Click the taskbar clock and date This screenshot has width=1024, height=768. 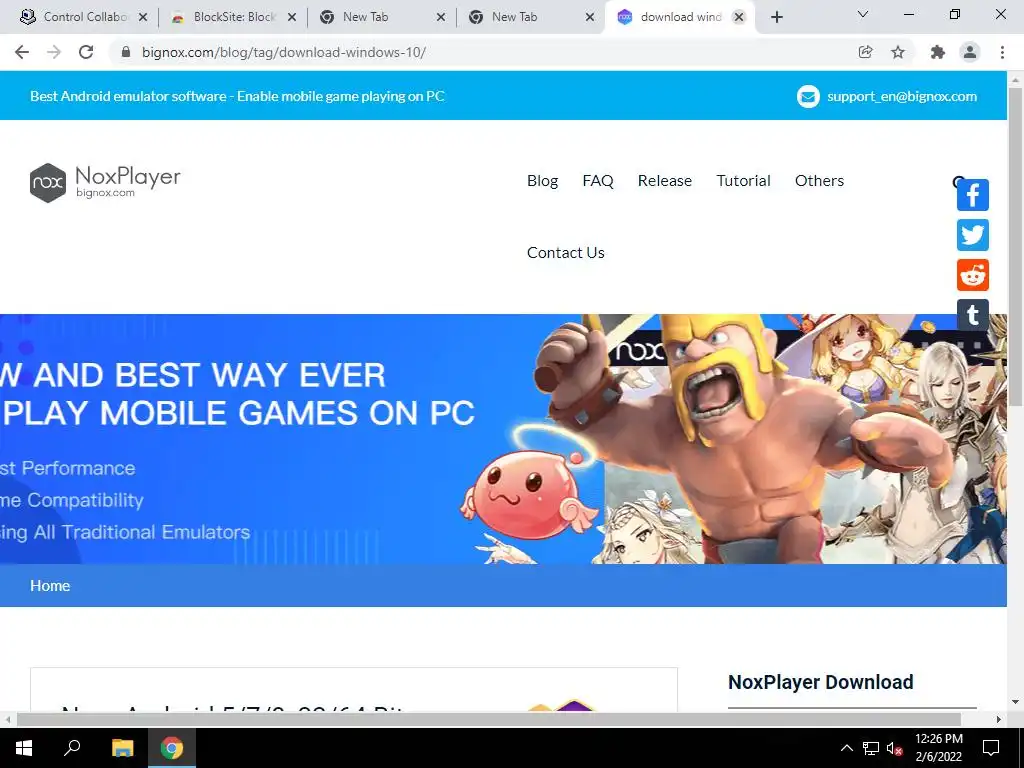(938, 748)
